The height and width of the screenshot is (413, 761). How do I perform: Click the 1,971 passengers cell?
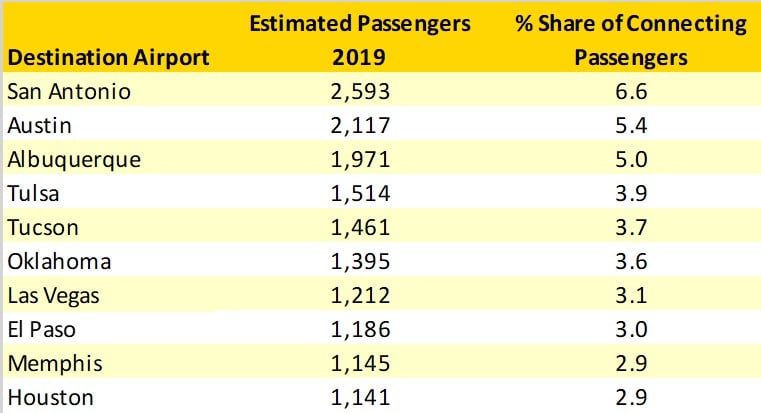click(360, 160)
